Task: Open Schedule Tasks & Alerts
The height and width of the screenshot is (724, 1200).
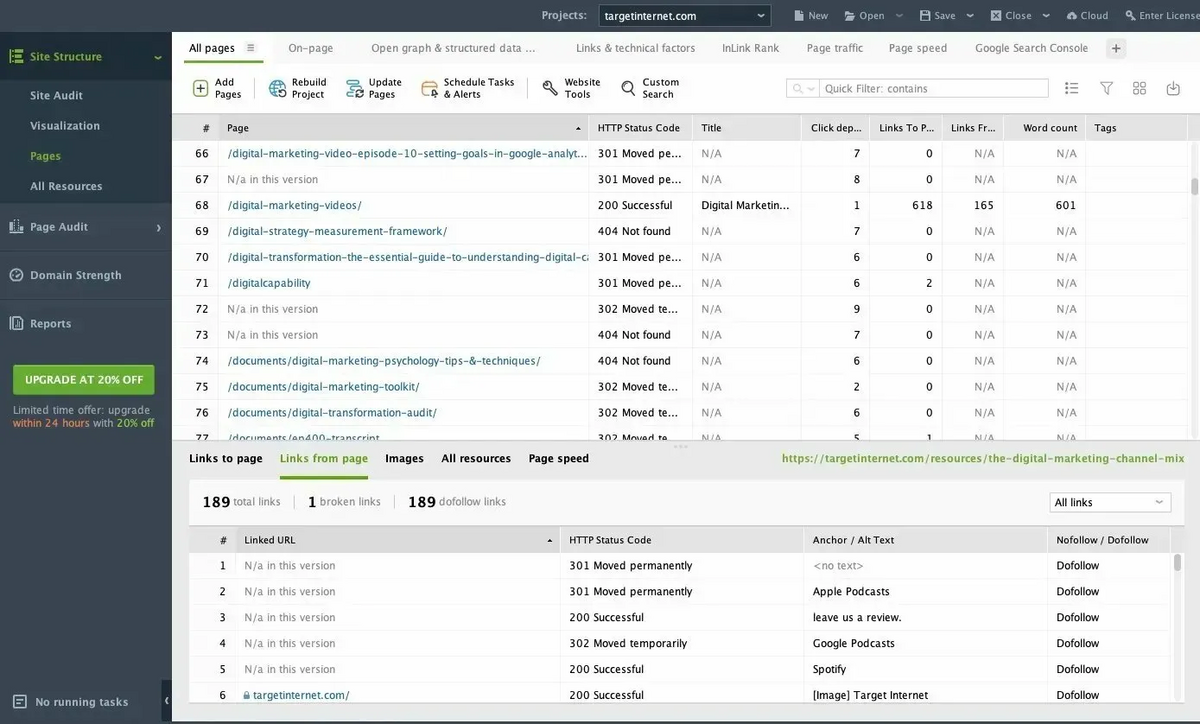Action: tap(468, 88)
